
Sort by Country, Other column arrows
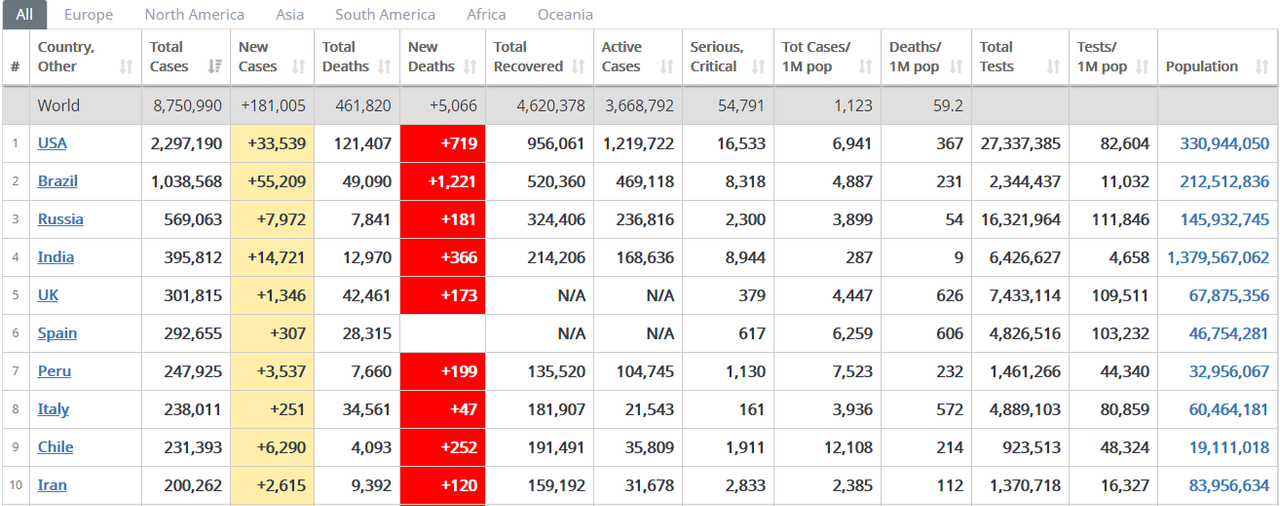click(126, 67)
